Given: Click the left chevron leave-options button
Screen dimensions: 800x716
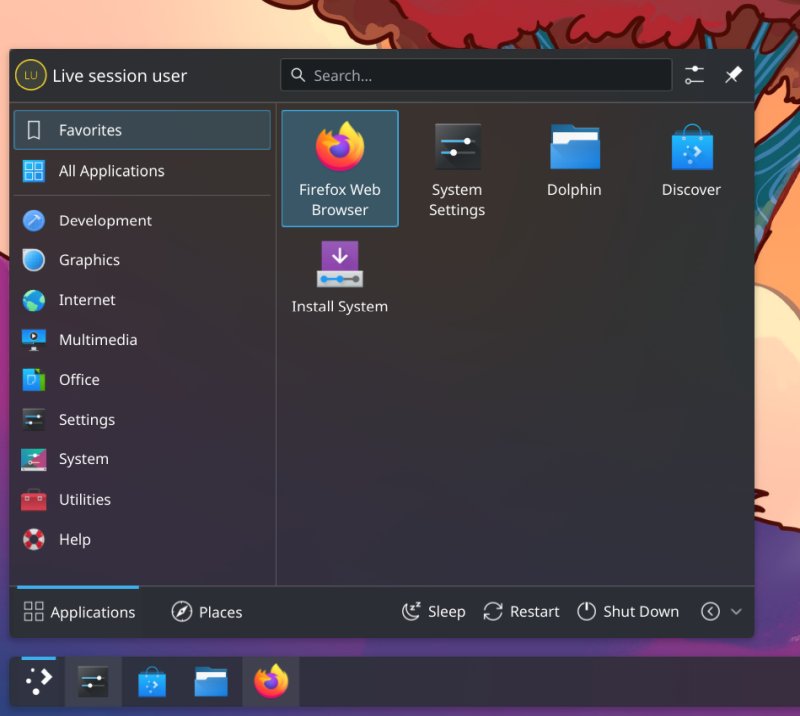Looking at the screenshot, I should click(710, 612).
